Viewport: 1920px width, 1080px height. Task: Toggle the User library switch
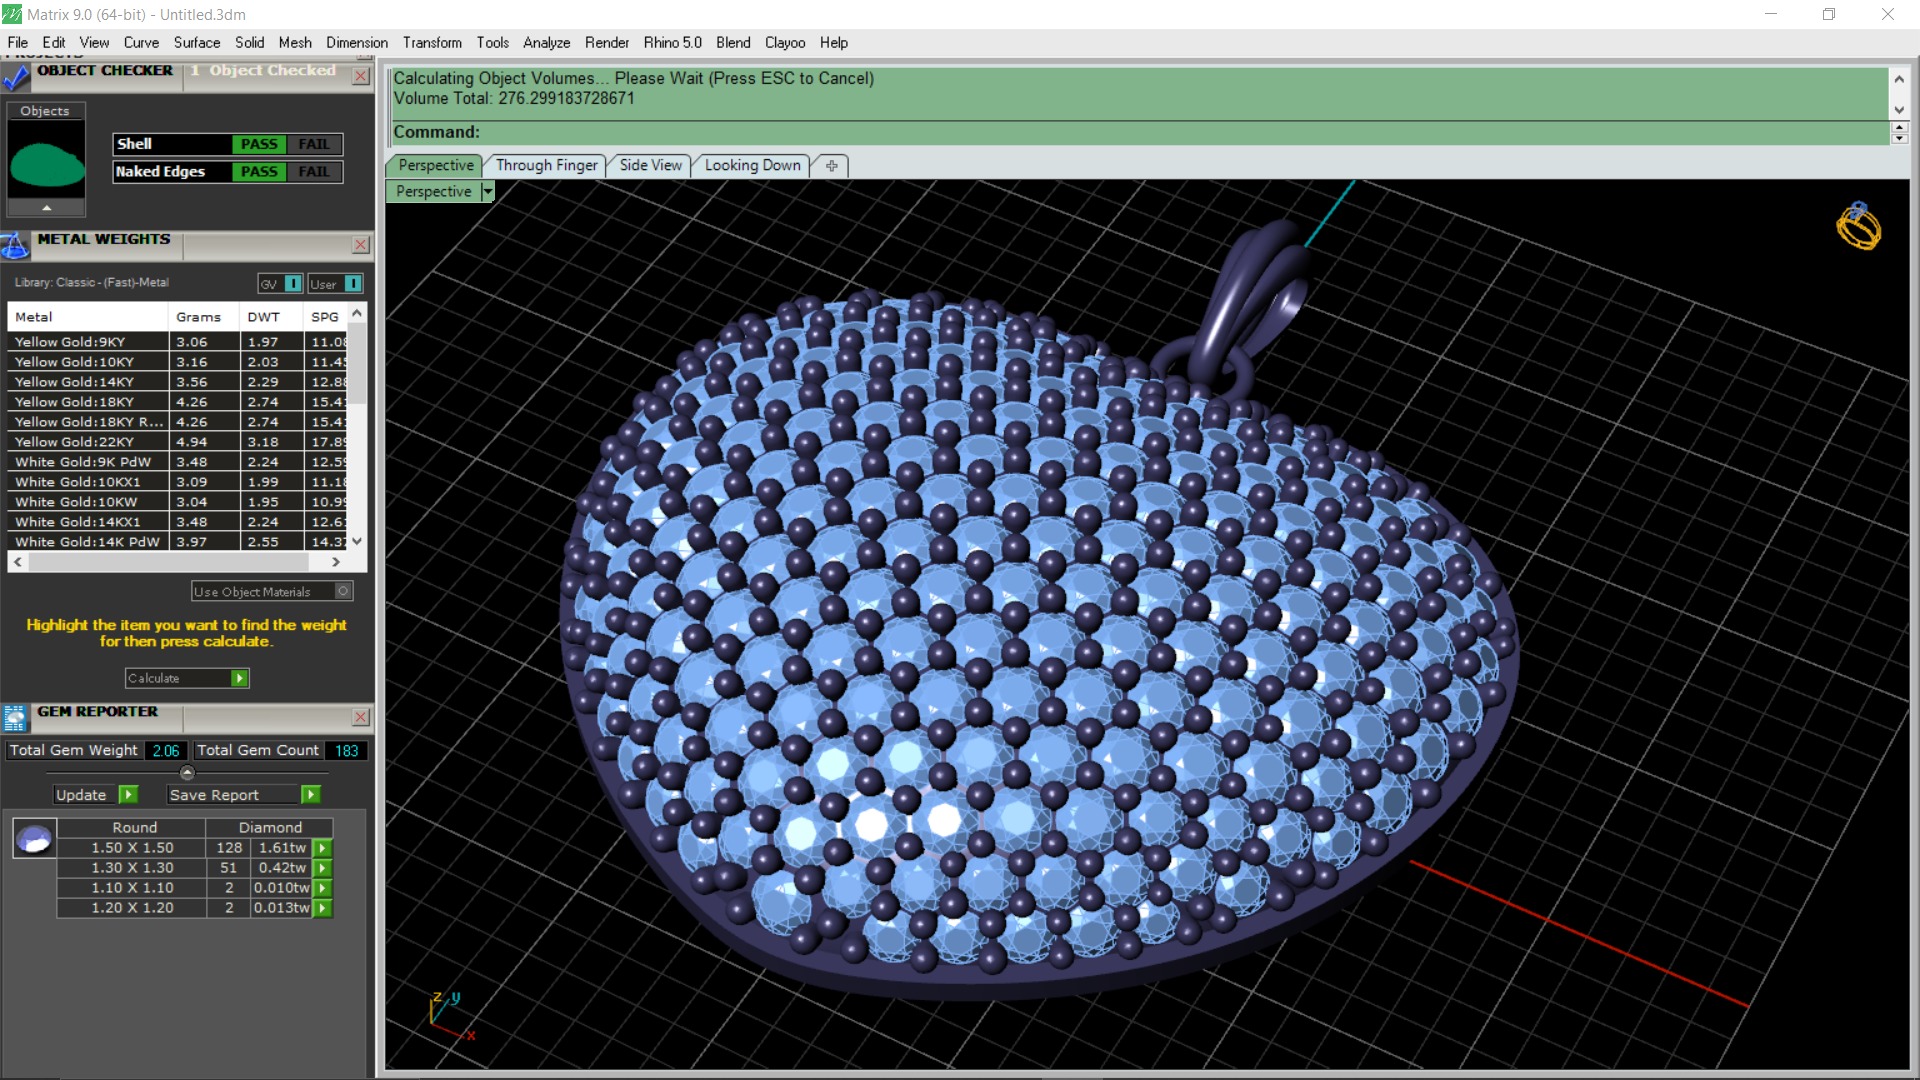point(353,284)
